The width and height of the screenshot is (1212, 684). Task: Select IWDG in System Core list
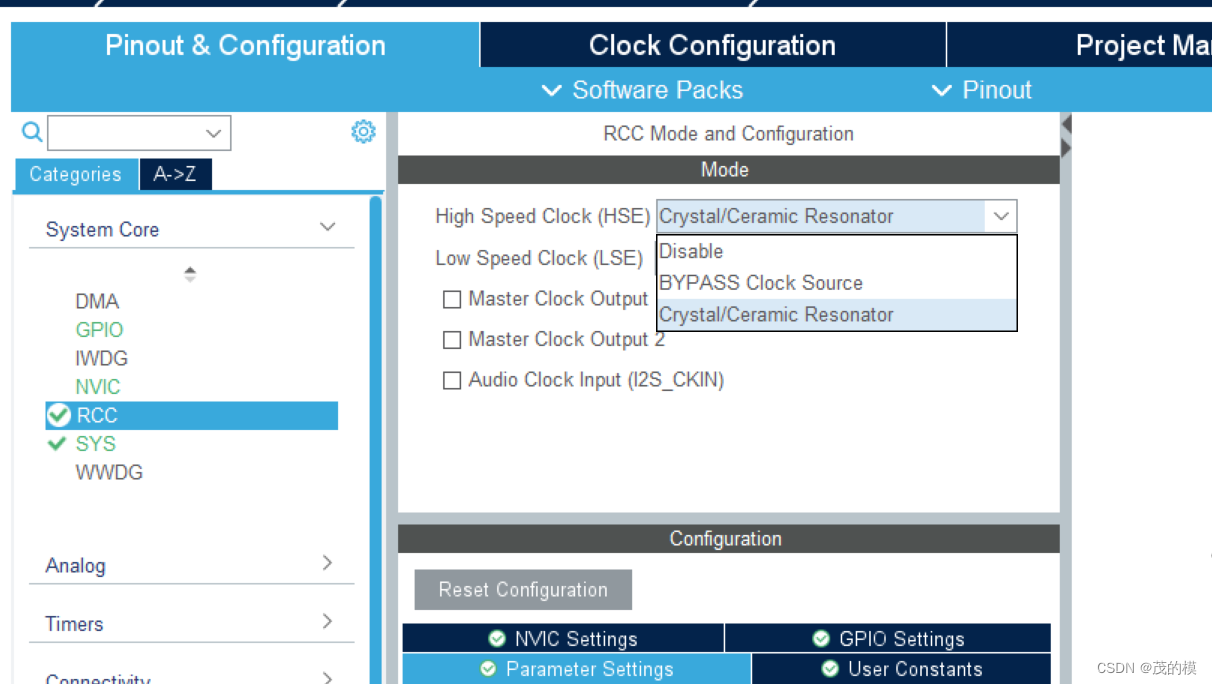point(101,358)
